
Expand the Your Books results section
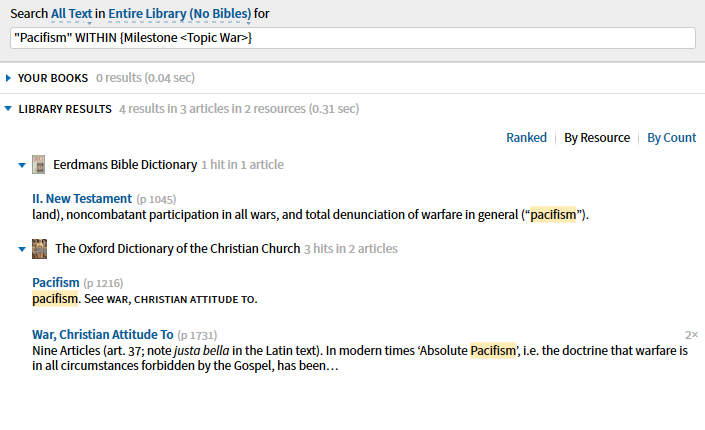(9, 78)
